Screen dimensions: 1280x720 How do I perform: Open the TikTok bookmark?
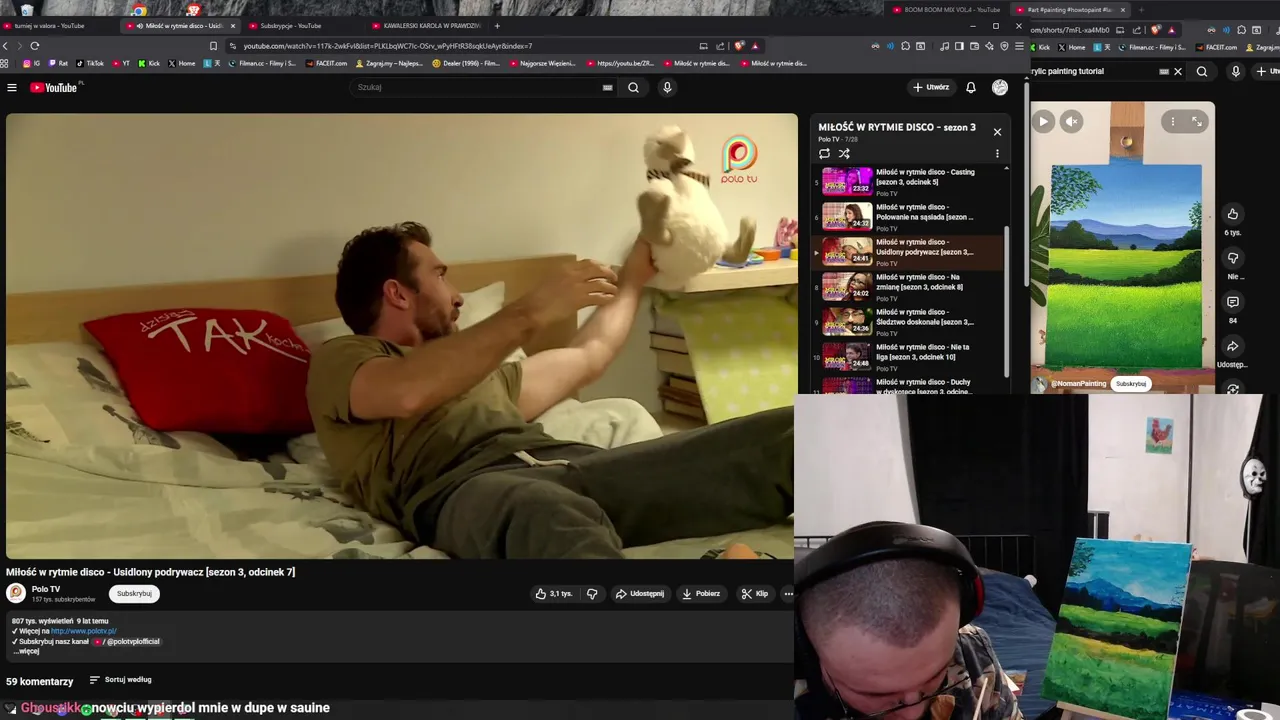[90, 64]
